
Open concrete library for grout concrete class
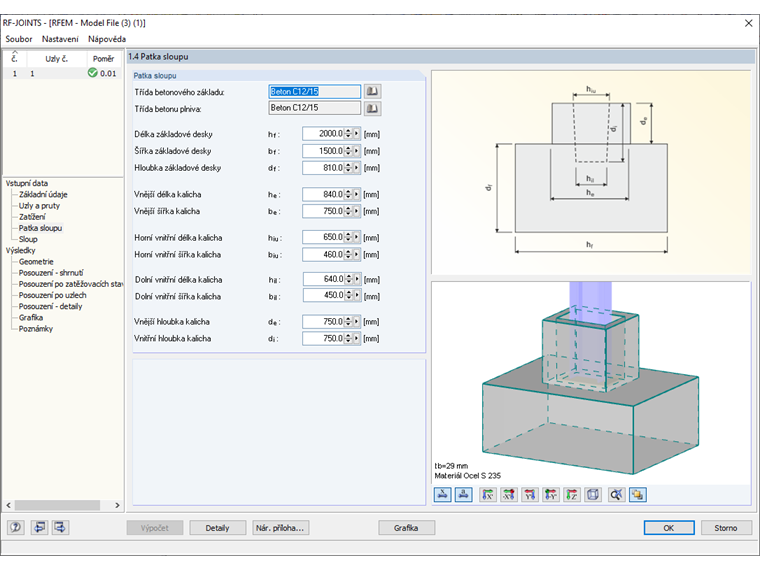click(372, 108)
